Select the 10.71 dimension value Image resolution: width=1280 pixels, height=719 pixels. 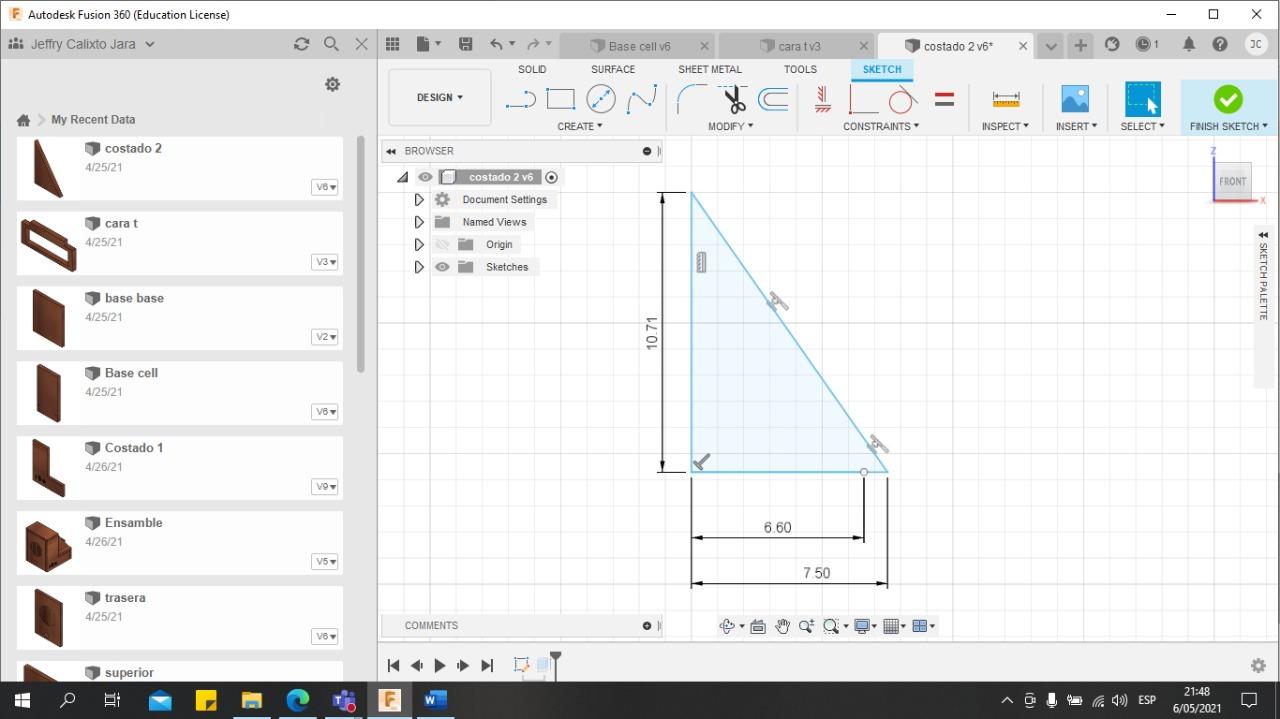652,332
